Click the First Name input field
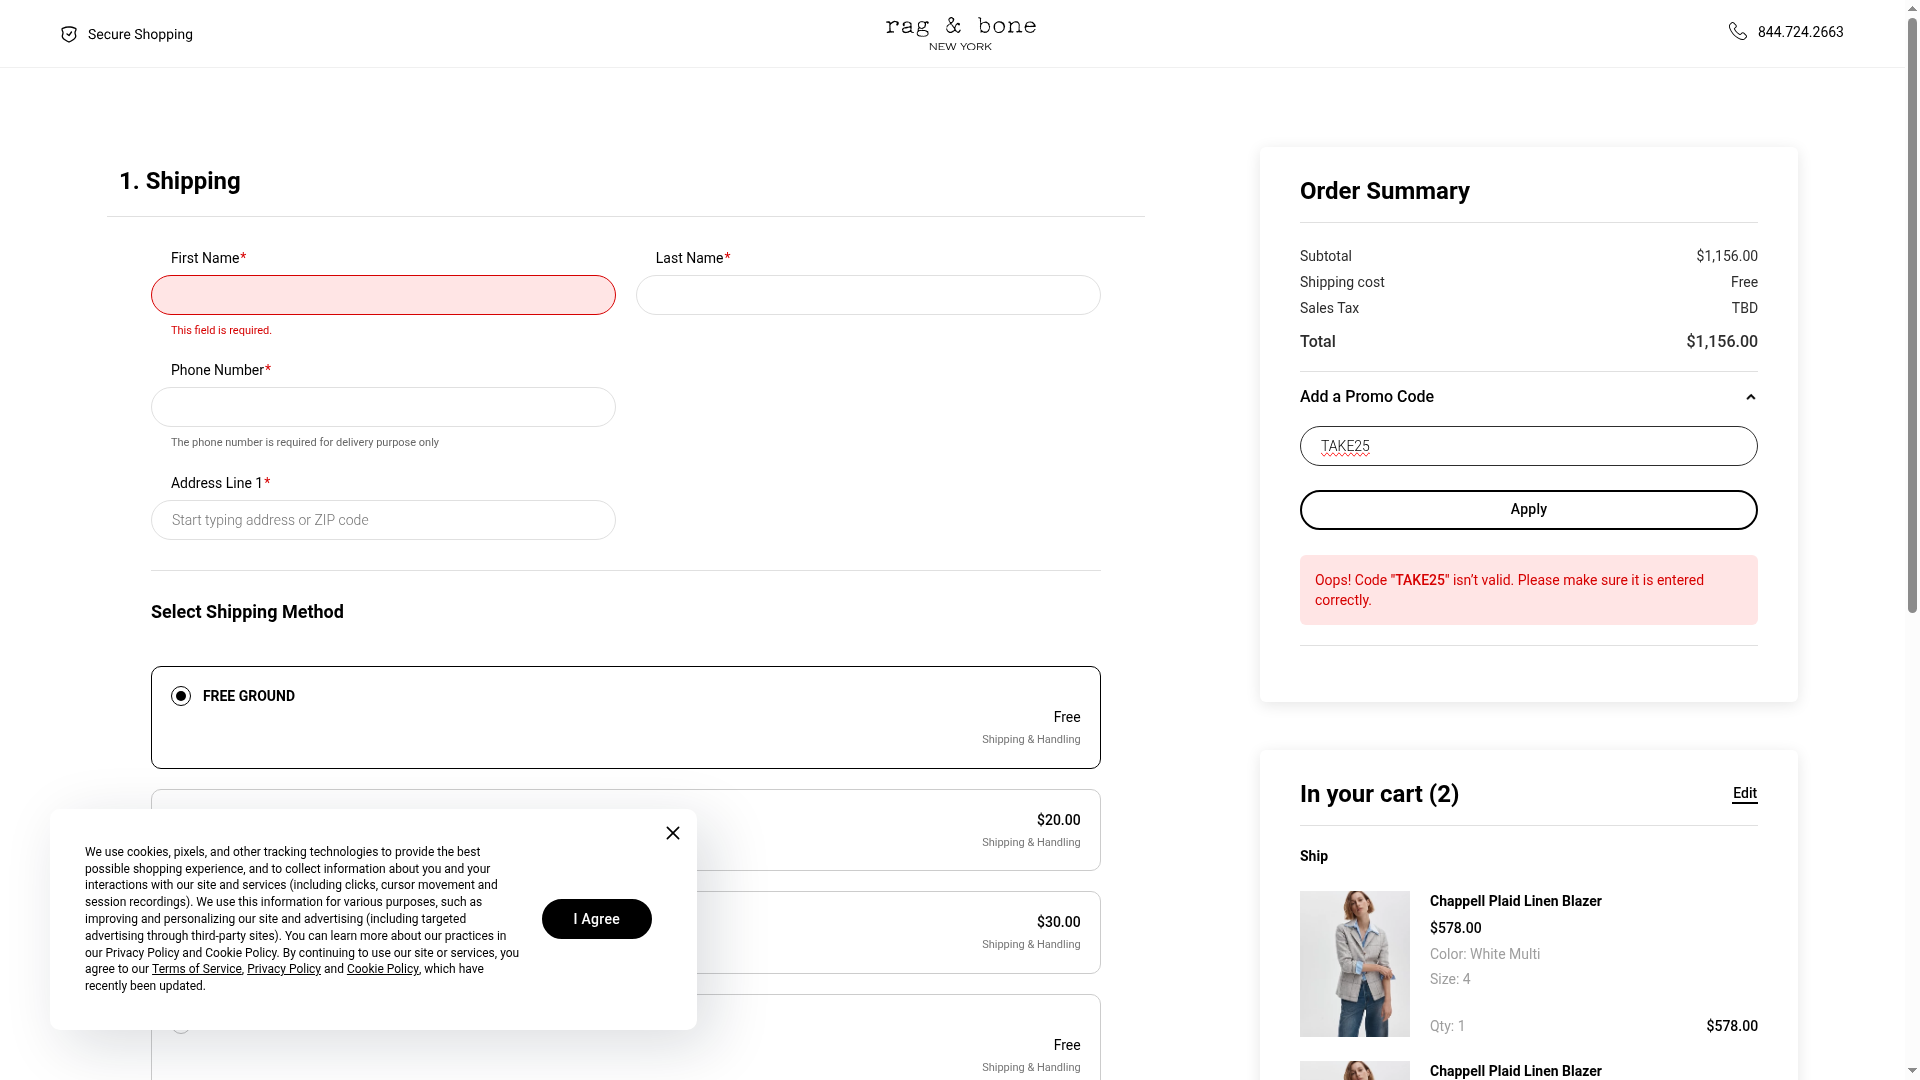 pos(383,295)
